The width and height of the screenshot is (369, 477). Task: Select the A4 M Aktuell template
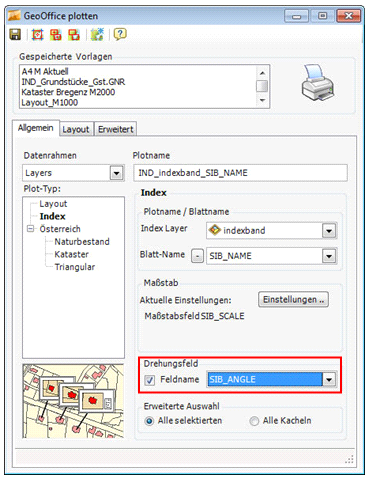click(45, 71)
